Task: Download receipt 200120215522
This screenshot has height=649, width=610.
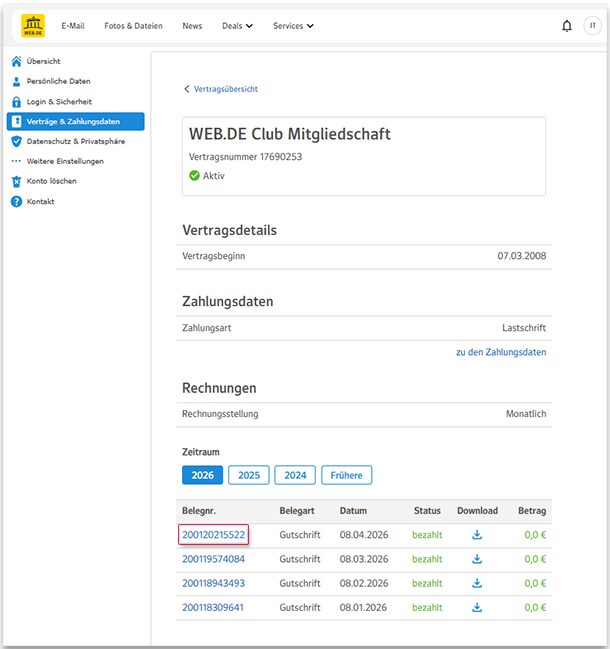Action: tap(477, 535)
